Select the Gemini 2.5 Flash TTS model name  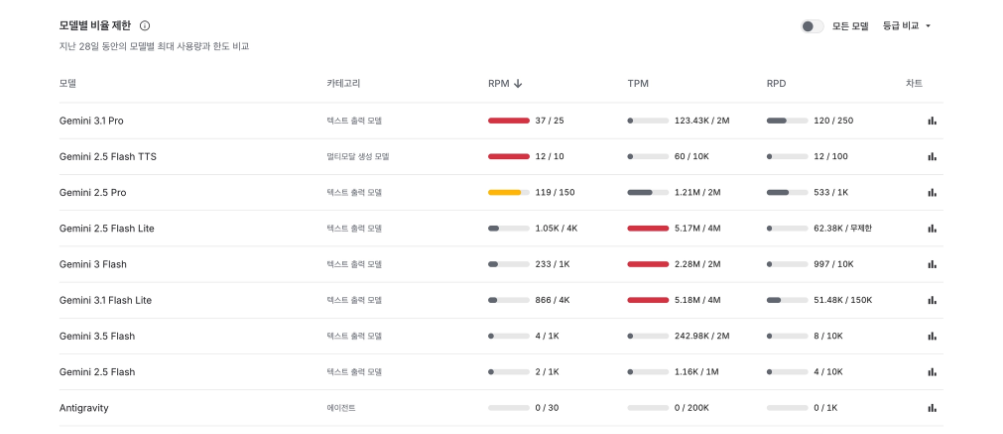pos(107,156)
